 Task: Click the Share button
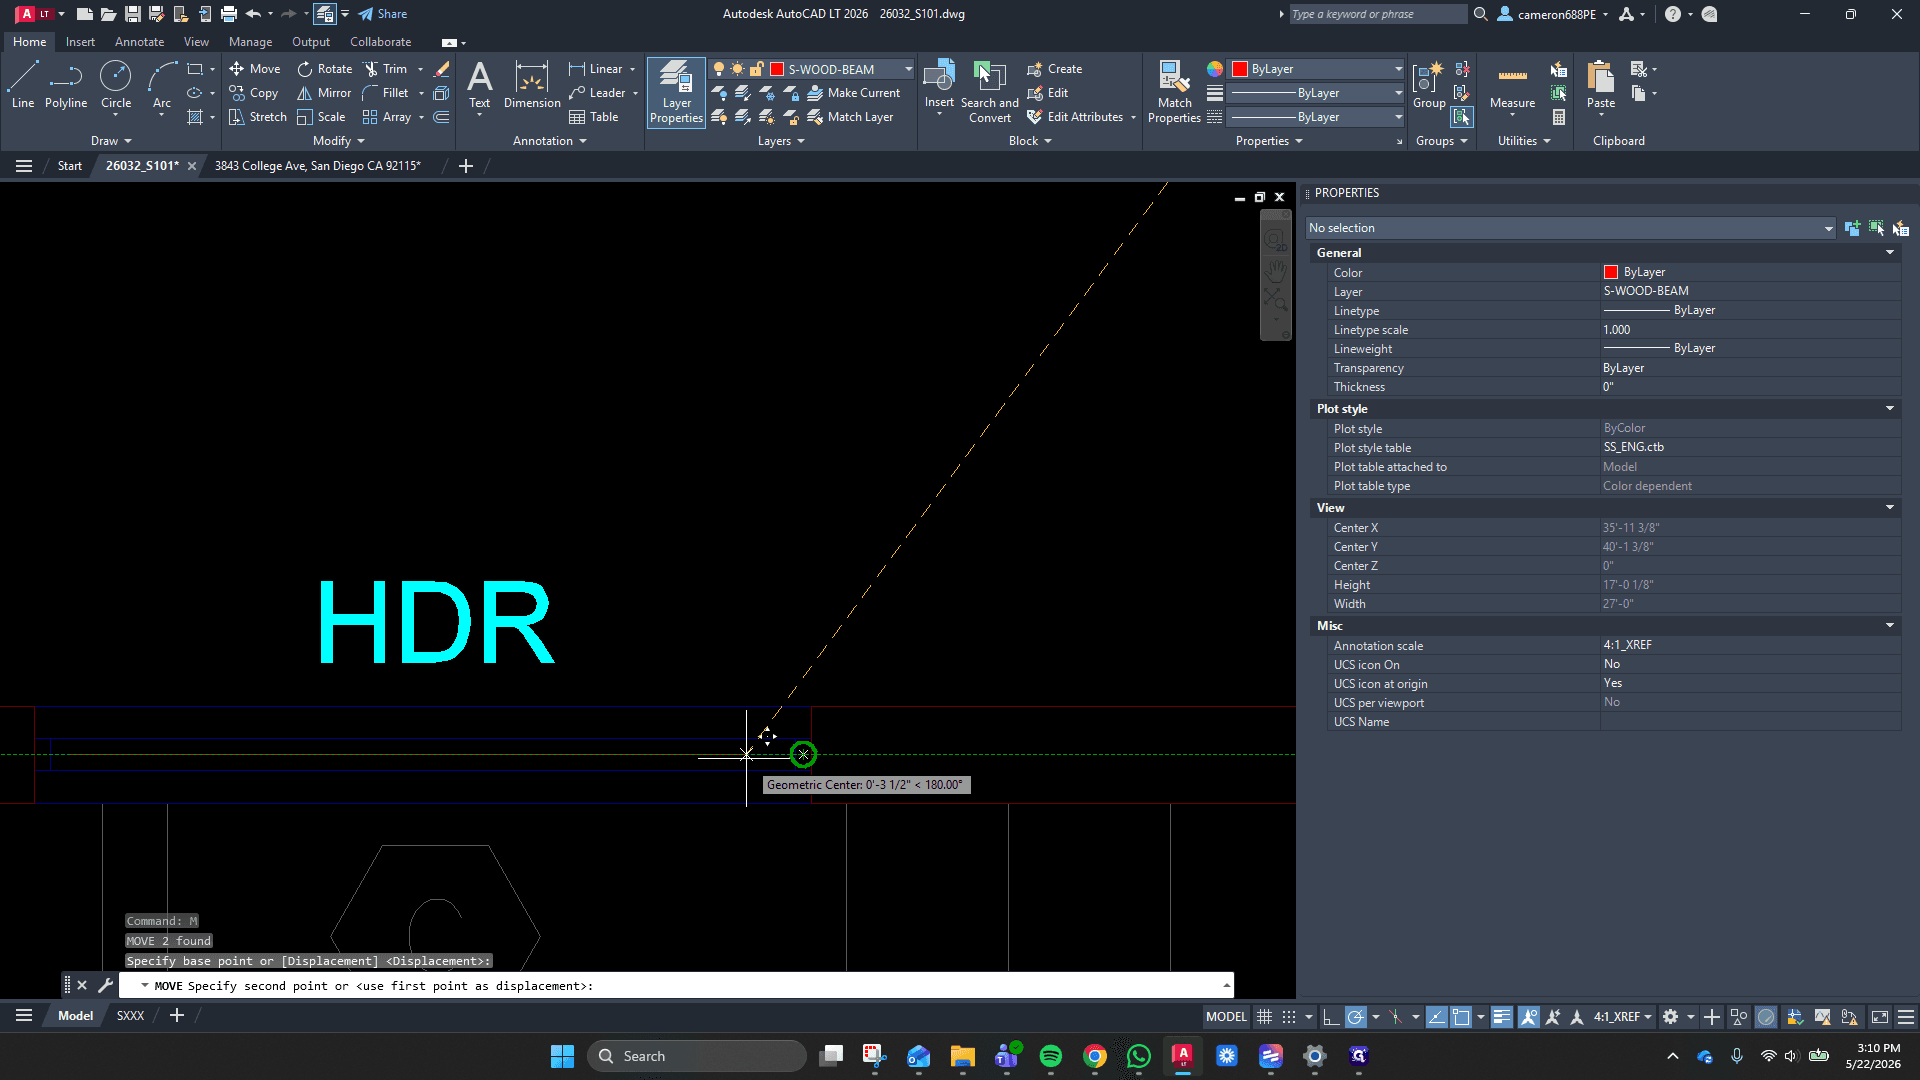pos(383,14)
